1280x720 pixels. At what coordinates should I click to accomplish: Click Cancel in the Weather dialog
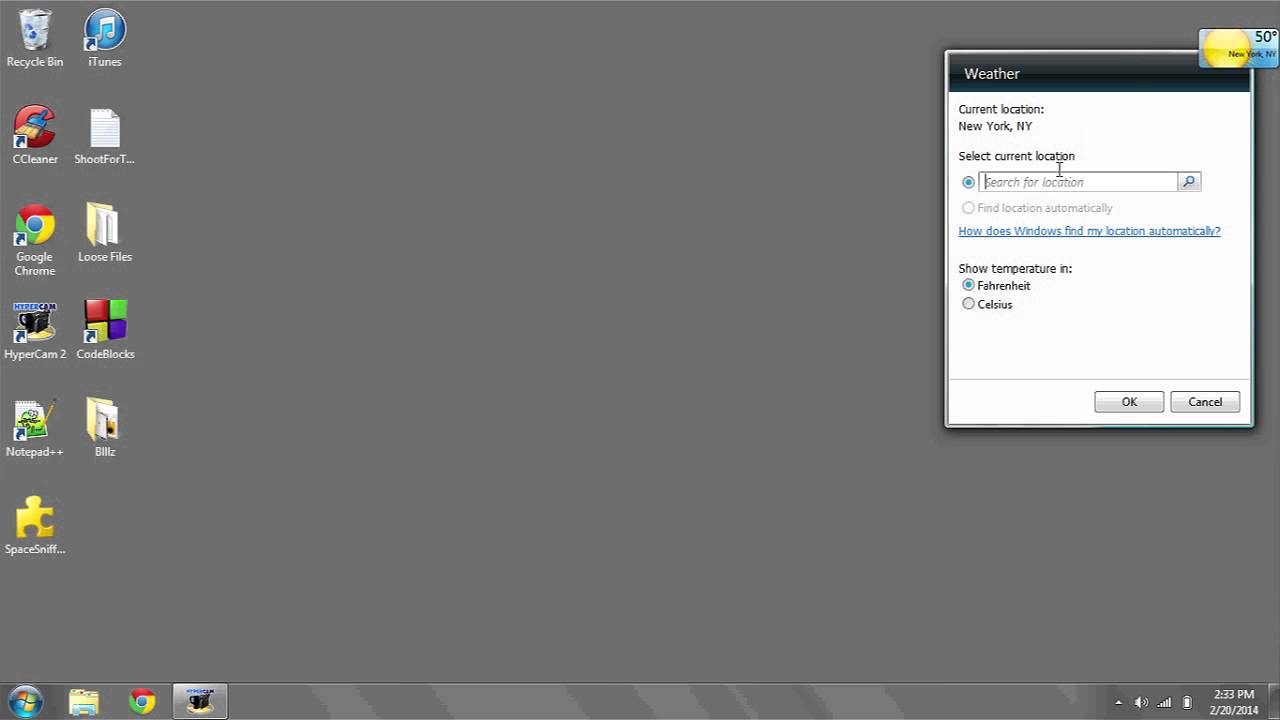click(1204, 401)
